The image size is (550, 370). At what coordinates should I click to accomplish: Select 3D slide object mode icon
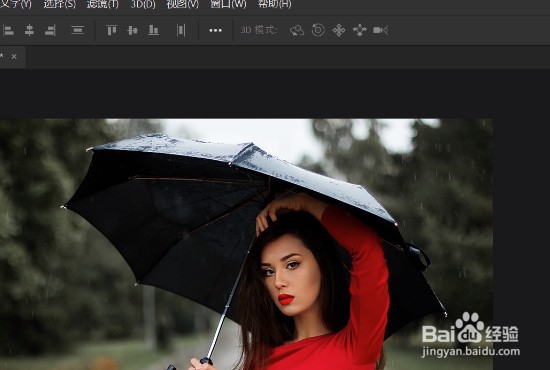tap(360, 31)
